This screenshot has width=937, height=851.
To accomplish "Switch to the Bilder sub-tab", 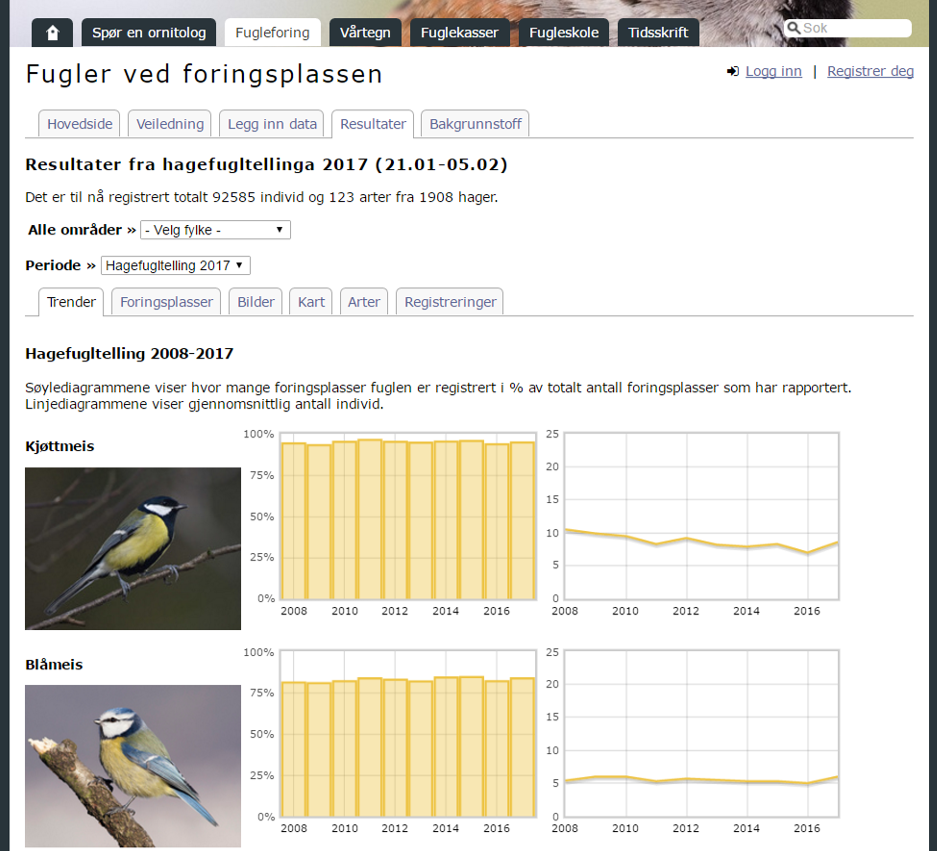I will pyautogui.click(x=256, y=302).
